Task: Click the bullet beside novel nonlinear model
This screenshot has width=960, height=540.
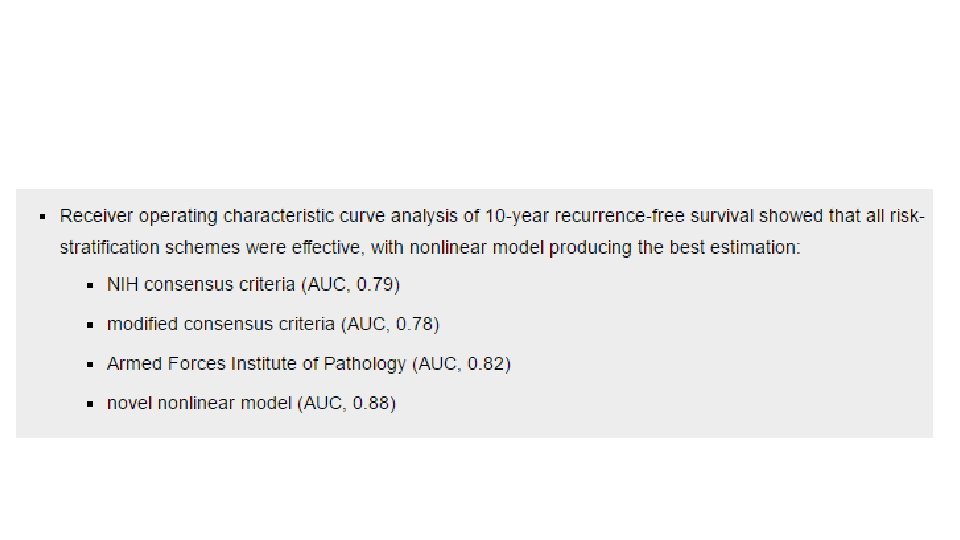Action: click(x=90, y=404)
